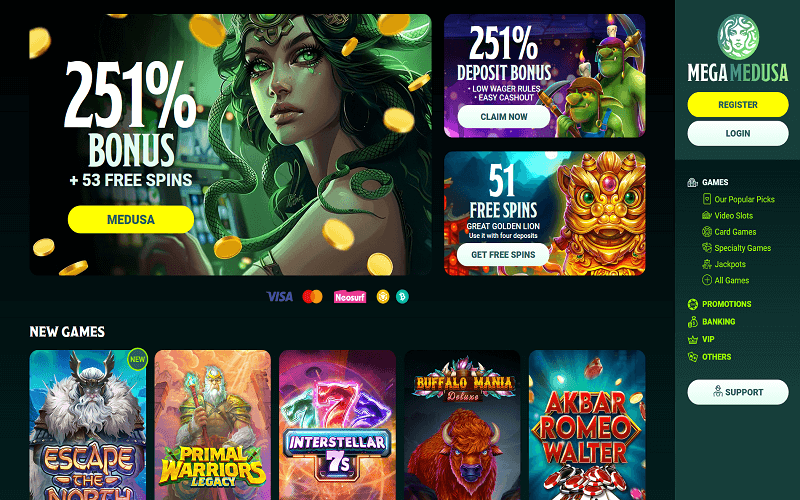800x500 pixels.
Task: Click the Banking money bag icon
Action: point(692,321)
